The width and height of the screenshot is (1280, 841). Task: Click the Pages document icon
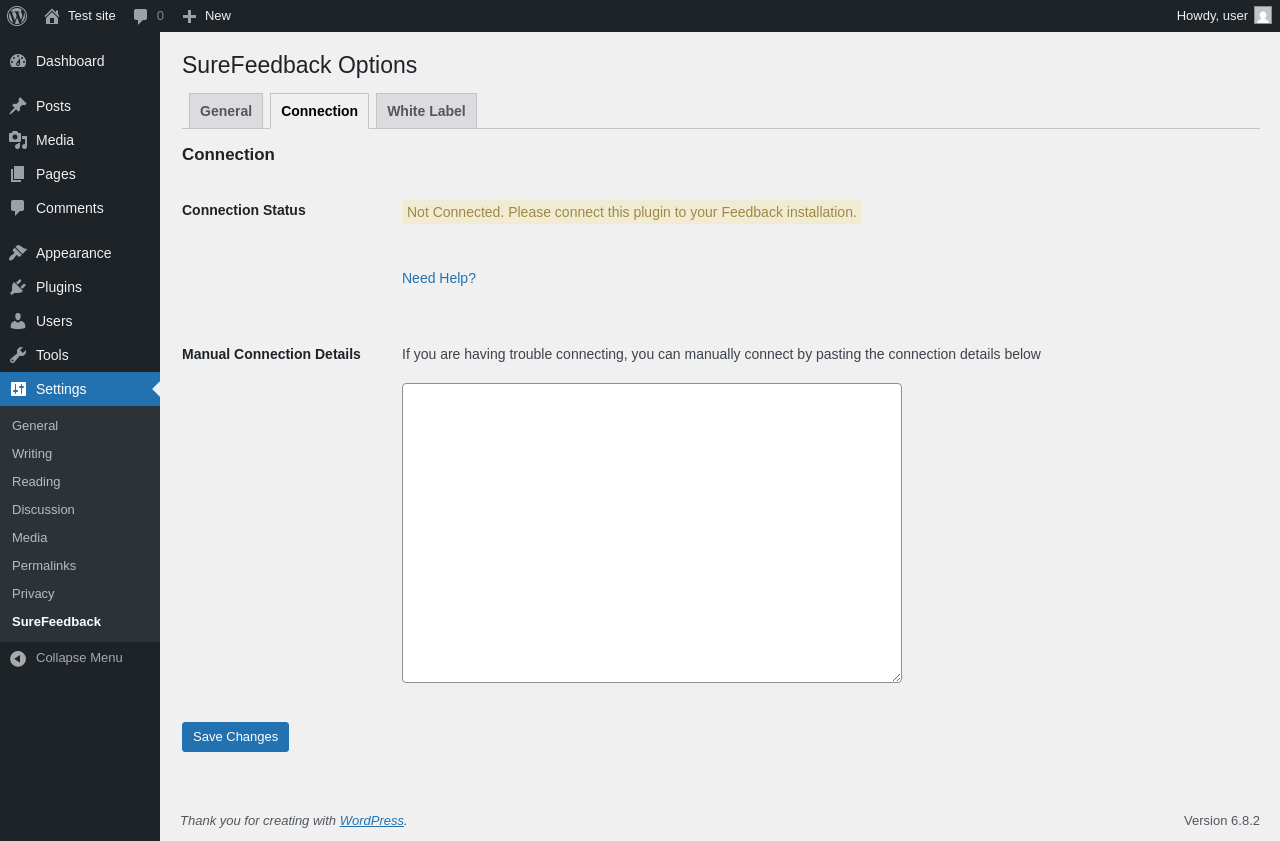click(18, 174)
